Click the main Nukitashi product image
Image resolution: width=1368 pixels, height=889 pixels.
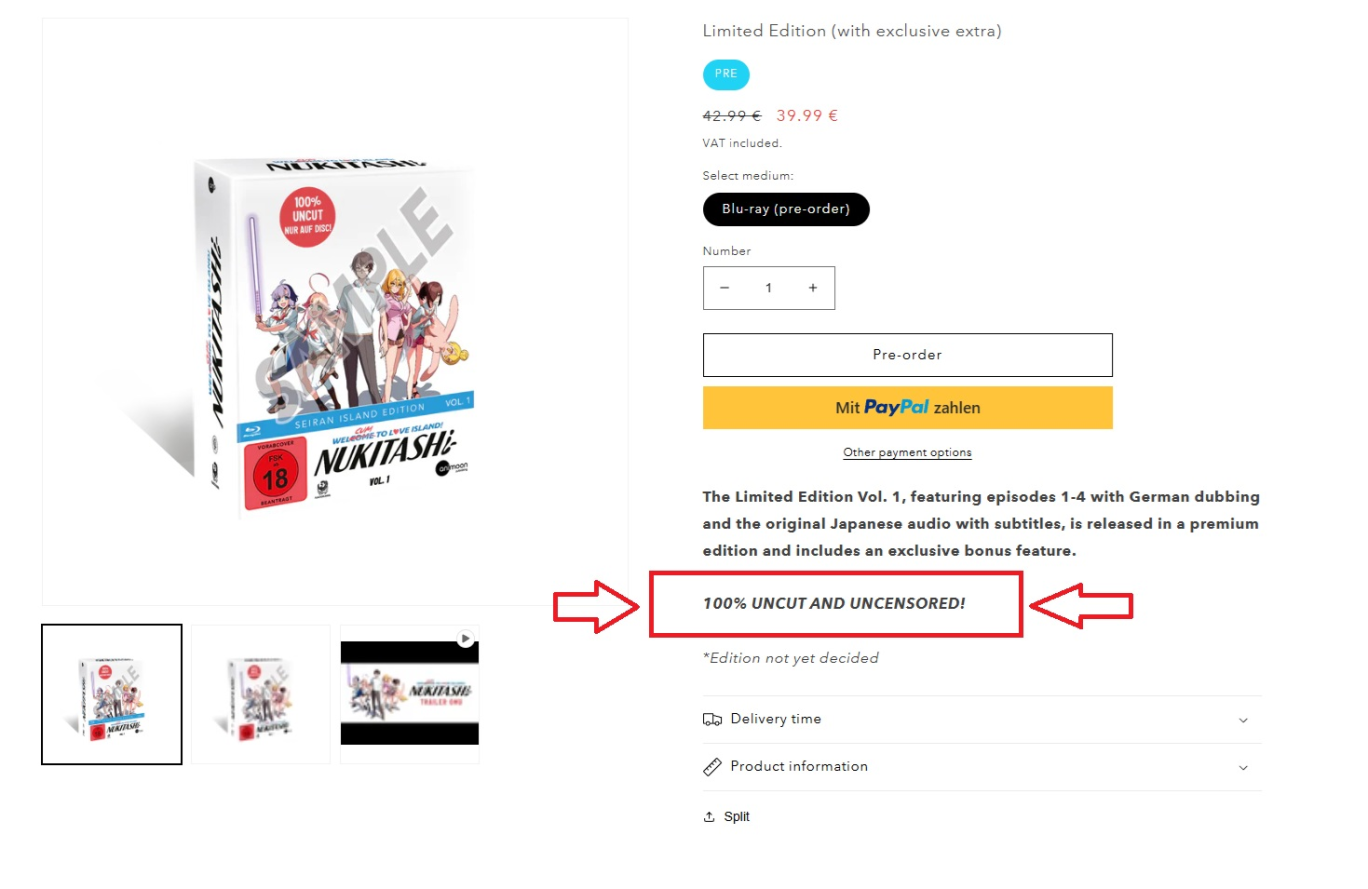click(x=335, y=311)
